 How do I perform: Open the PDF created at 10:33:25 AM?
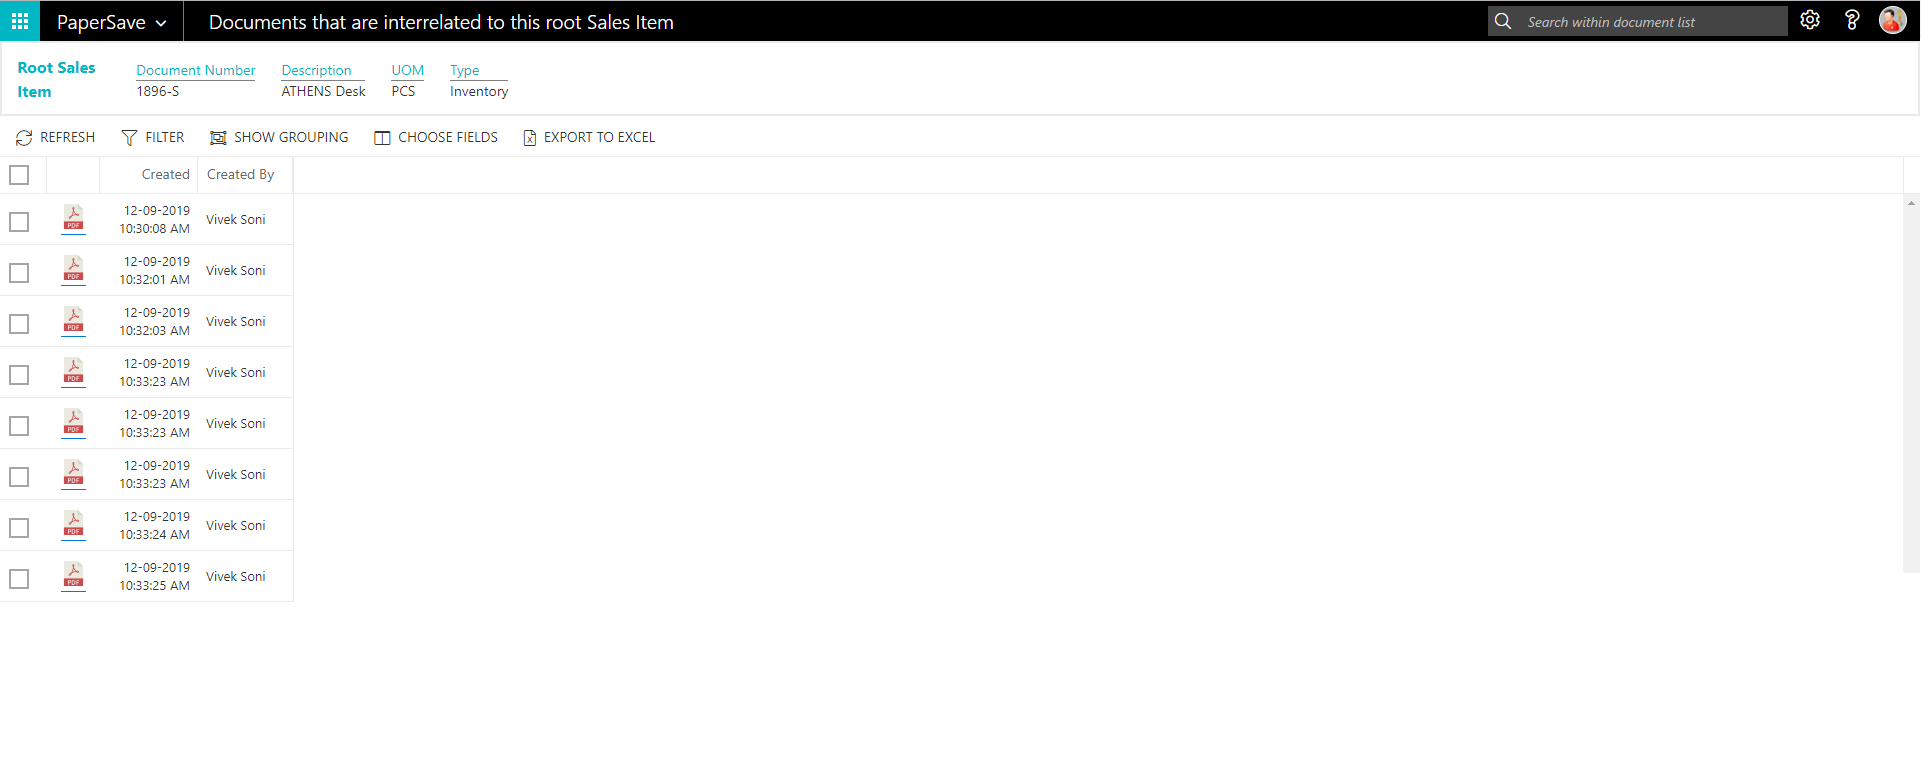tap(73, 576)
